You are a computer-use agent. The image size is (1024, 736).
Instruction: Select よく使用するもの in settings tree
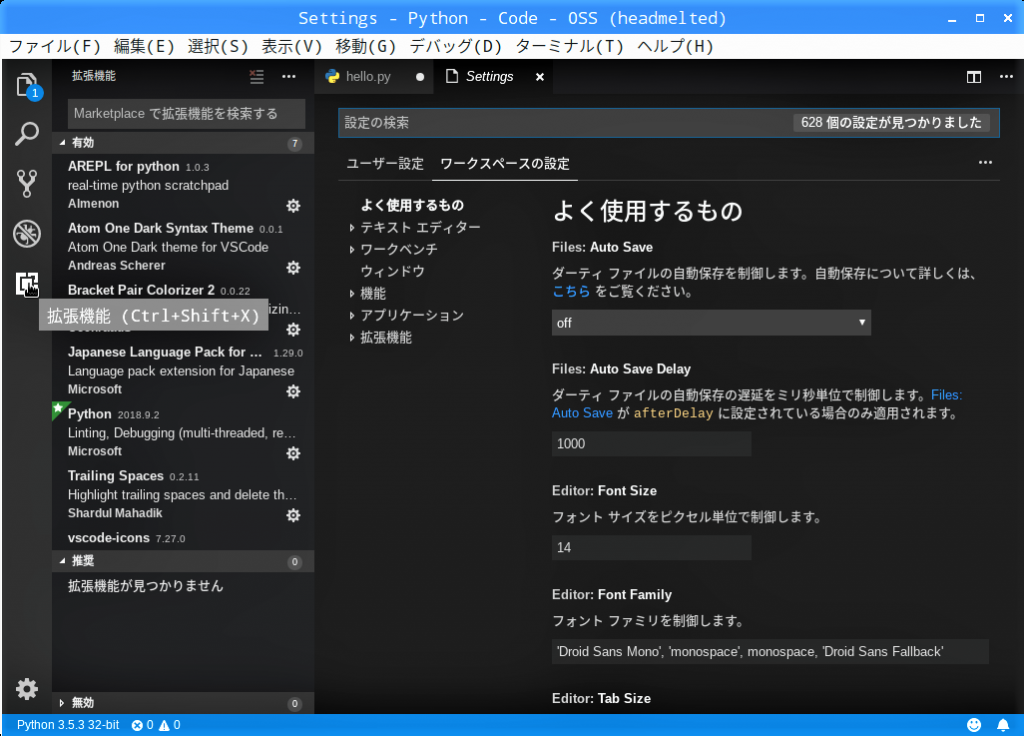coord(412,205)
